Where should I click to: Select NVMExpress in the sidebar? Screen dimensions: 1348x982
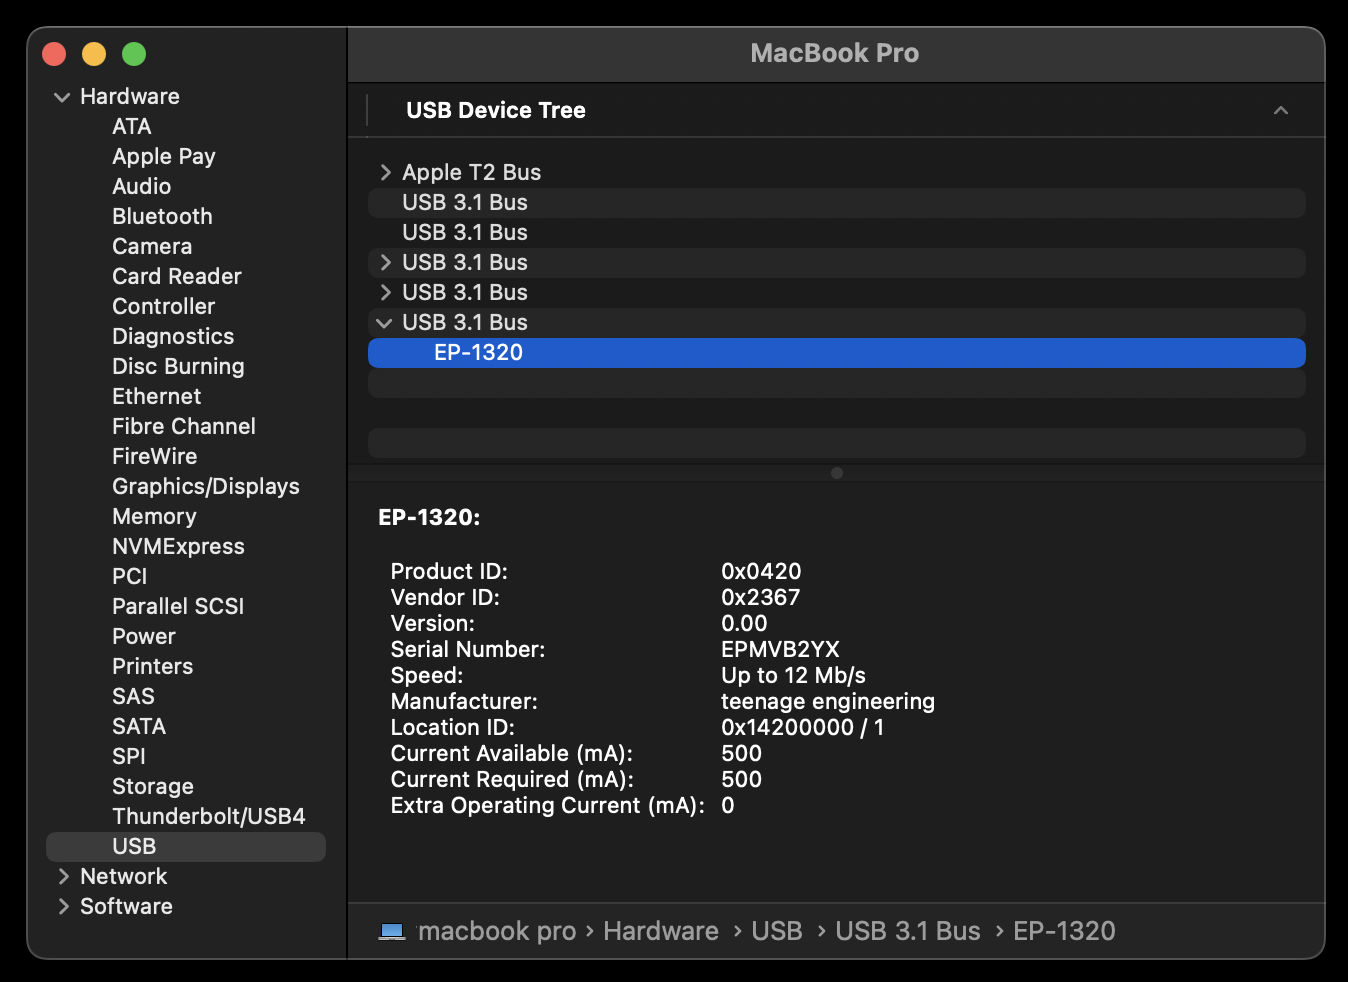pyautogui.click(x=178, y=547)
